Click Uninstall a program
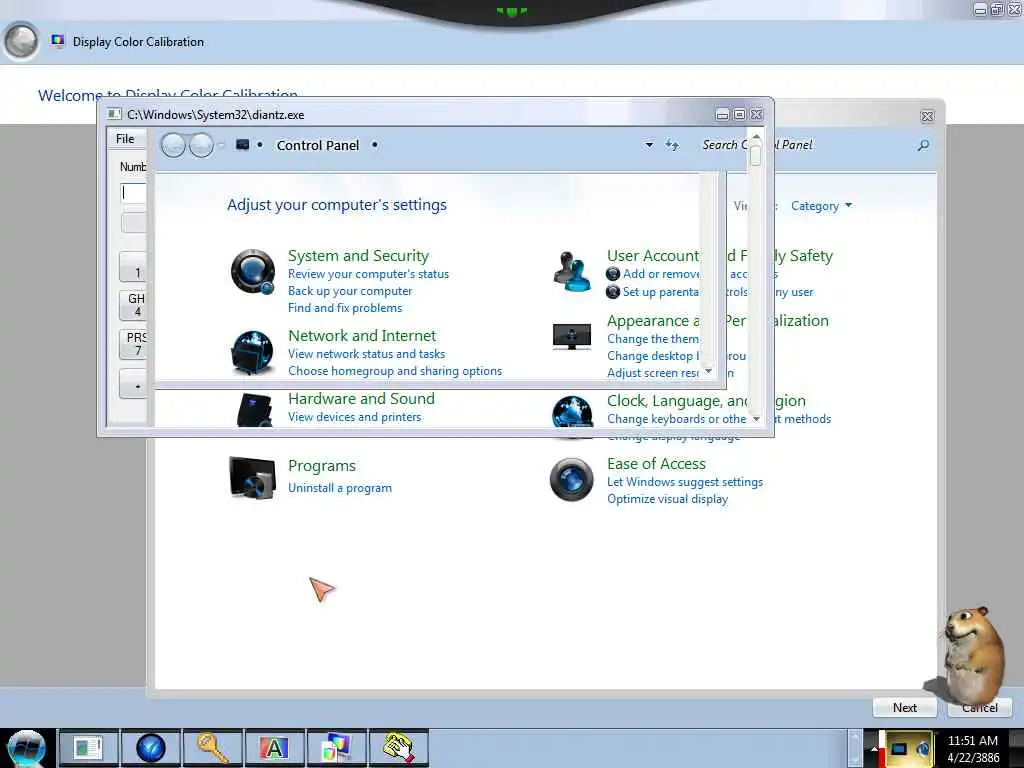 pyautogui.click(x=340, y=488)
